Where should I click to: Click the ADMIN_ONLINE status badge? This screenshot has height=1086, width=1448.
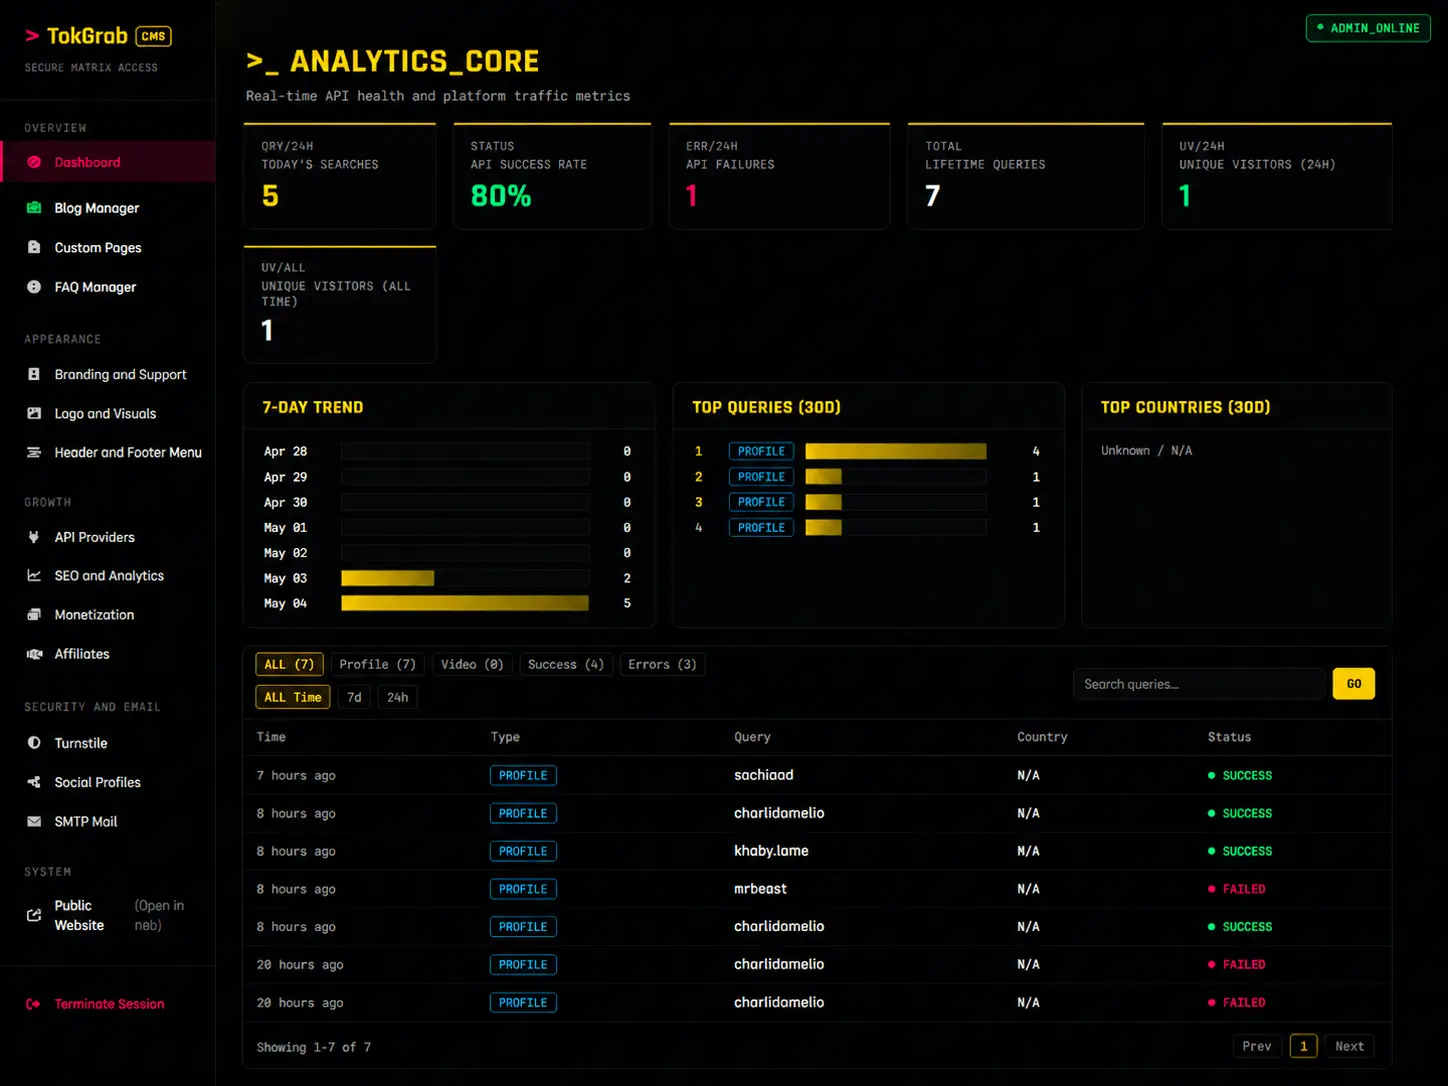[1368, 28]
